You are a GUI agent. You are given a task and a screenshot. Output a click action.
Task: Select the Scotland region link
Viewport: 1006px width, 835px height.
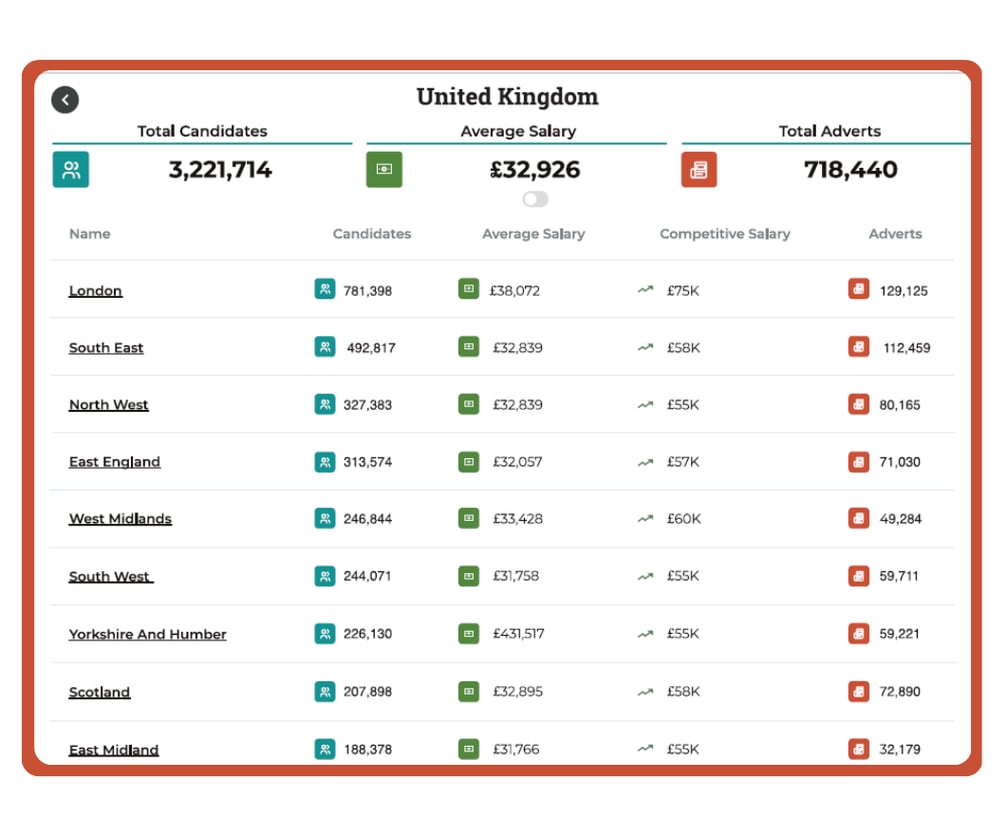pos(98,691)
